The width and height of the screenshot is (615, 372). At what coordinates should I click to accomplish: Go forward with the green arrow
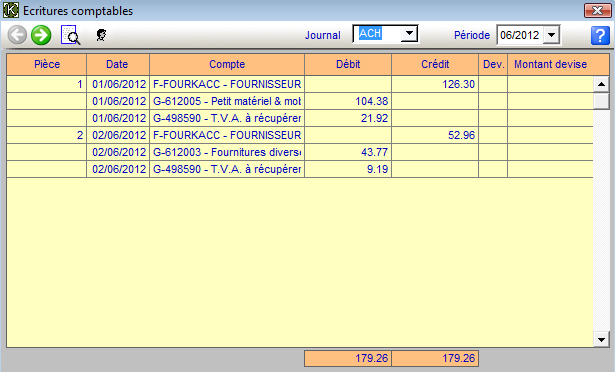pyautogui.click(x=41, y=35)
